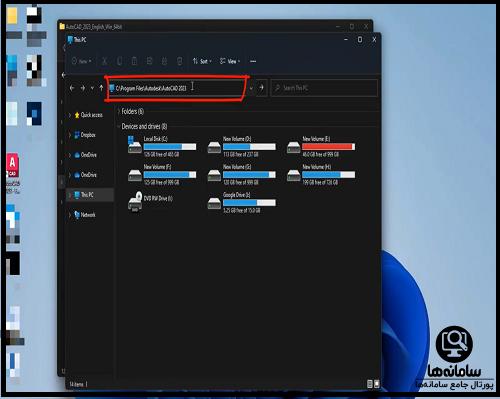Switch to large icons view in status bar
500x399 pixels.
point(377,384)
